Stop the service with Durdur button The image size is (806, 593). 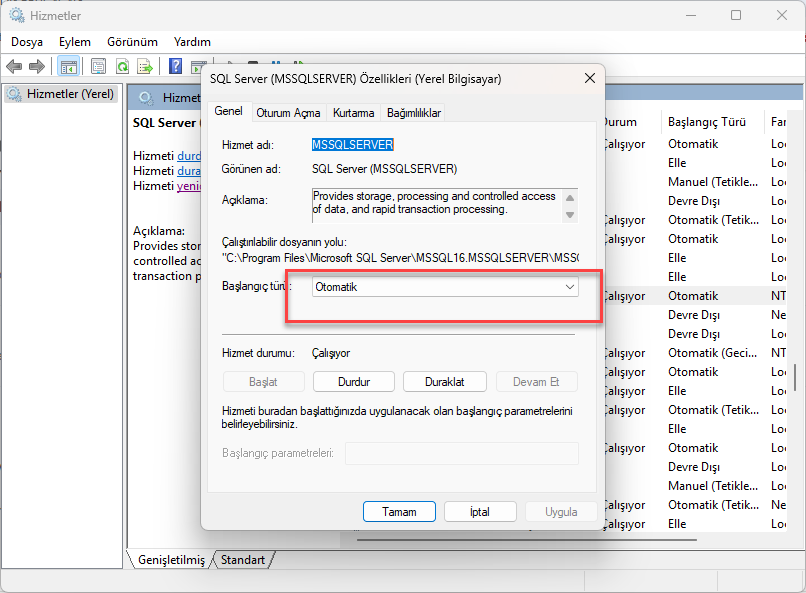[354, 382]
